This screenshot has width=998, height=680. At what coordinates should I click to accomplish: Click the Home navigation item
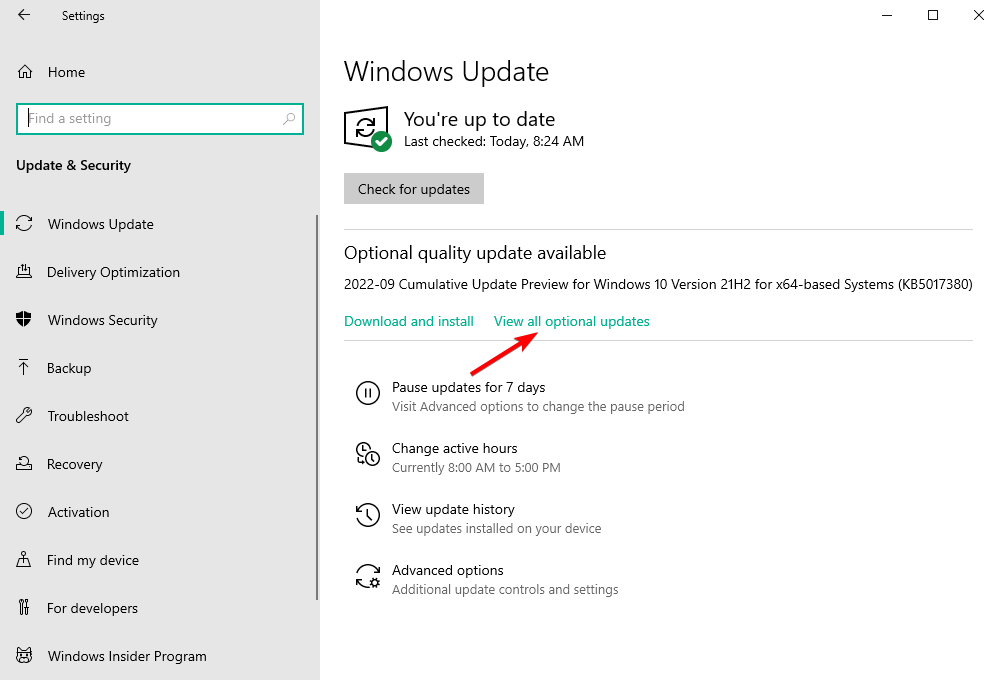tap(66, 72)
